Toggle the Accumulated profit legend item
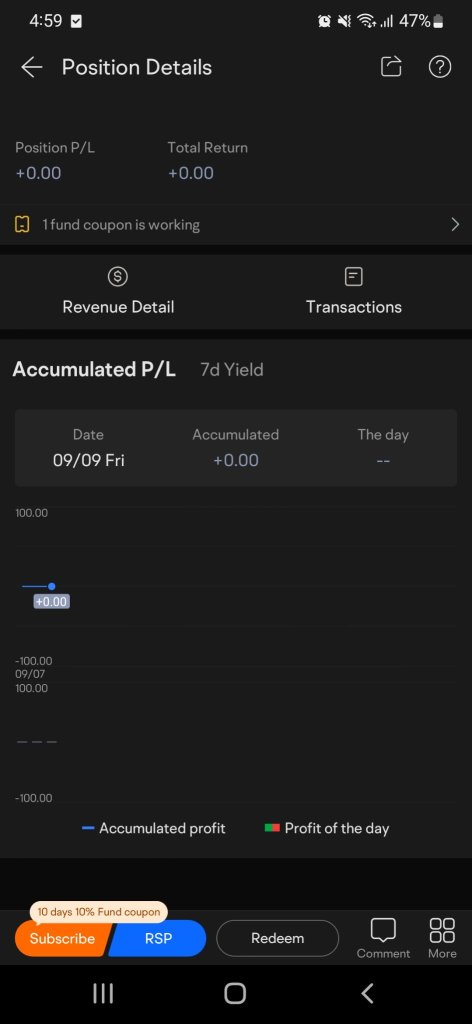This screenshot has height=1024, width=472. point(153,828)
